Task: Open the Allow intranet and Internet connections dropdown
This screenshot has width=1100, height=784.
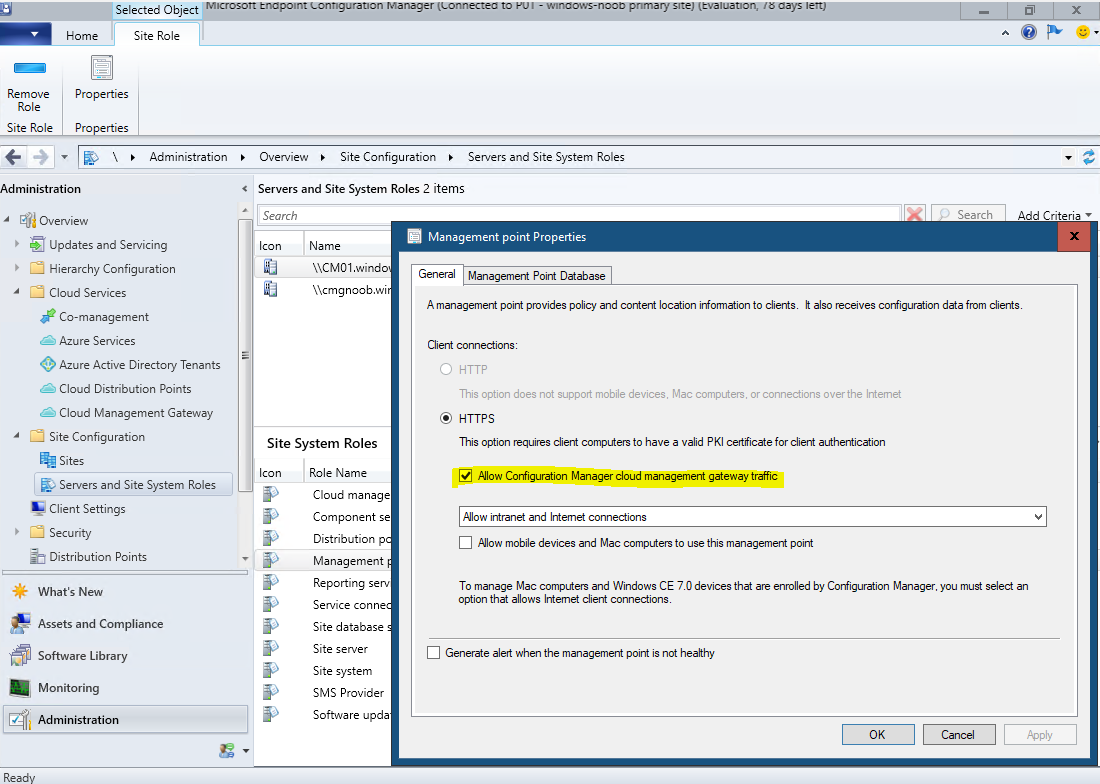Action: coord(752,517)
